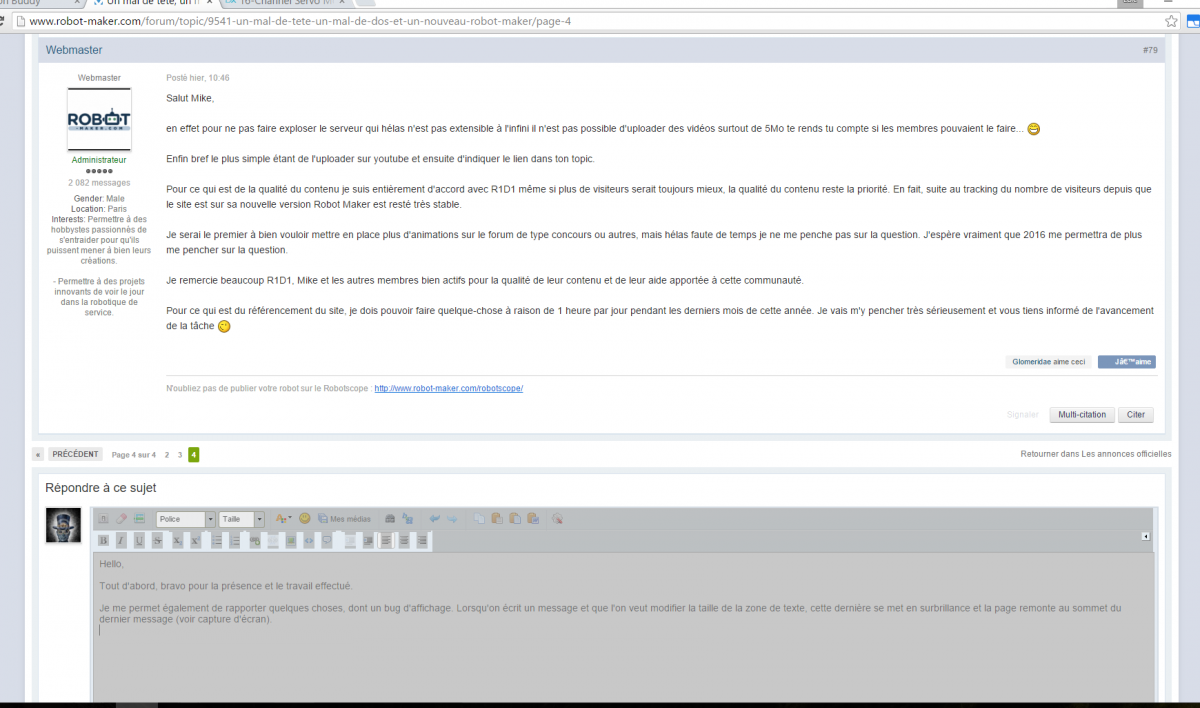The width and height of the screenshot is (1200, 708).
Task: Click current page 4 indicator
Action: pos(194,455)
